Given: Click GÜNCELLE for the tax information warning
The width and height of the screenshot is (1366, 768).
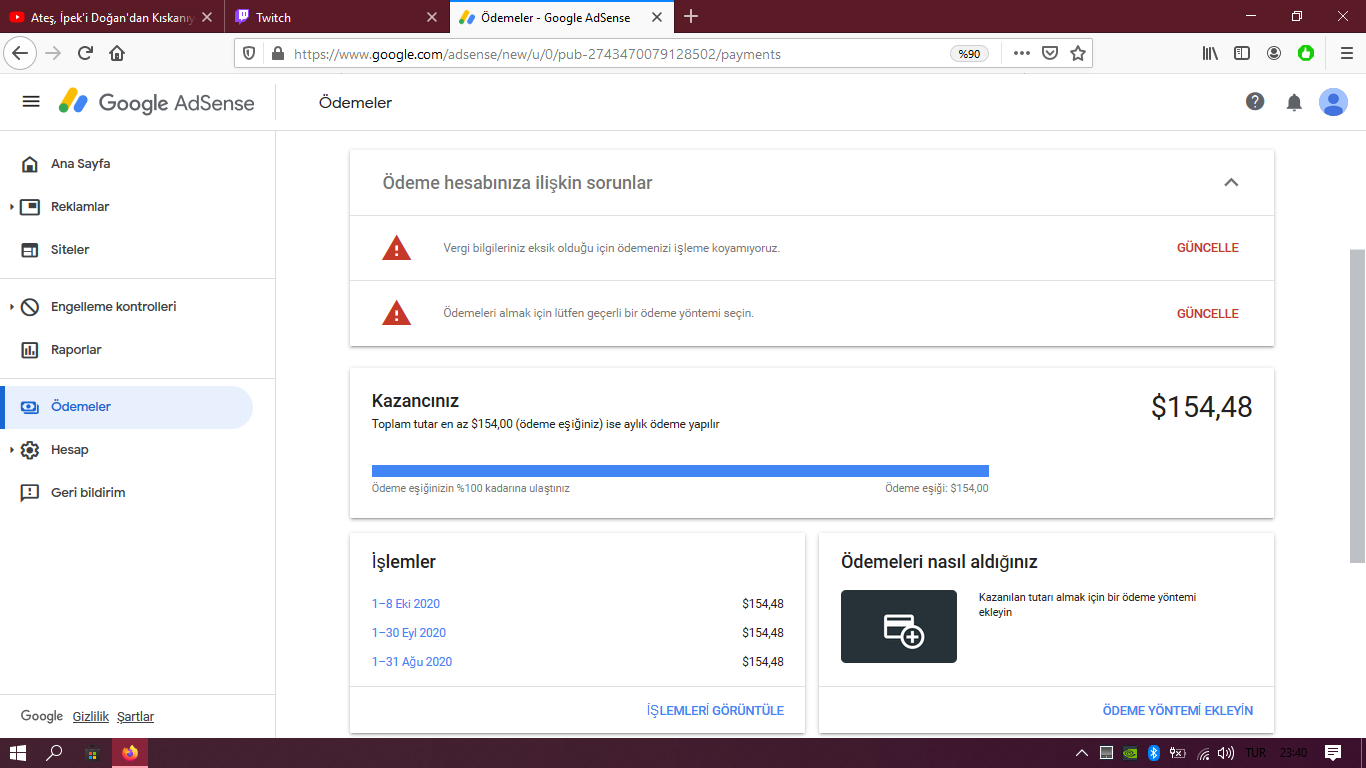Looking at the screenshot, I should point(1207,248).
